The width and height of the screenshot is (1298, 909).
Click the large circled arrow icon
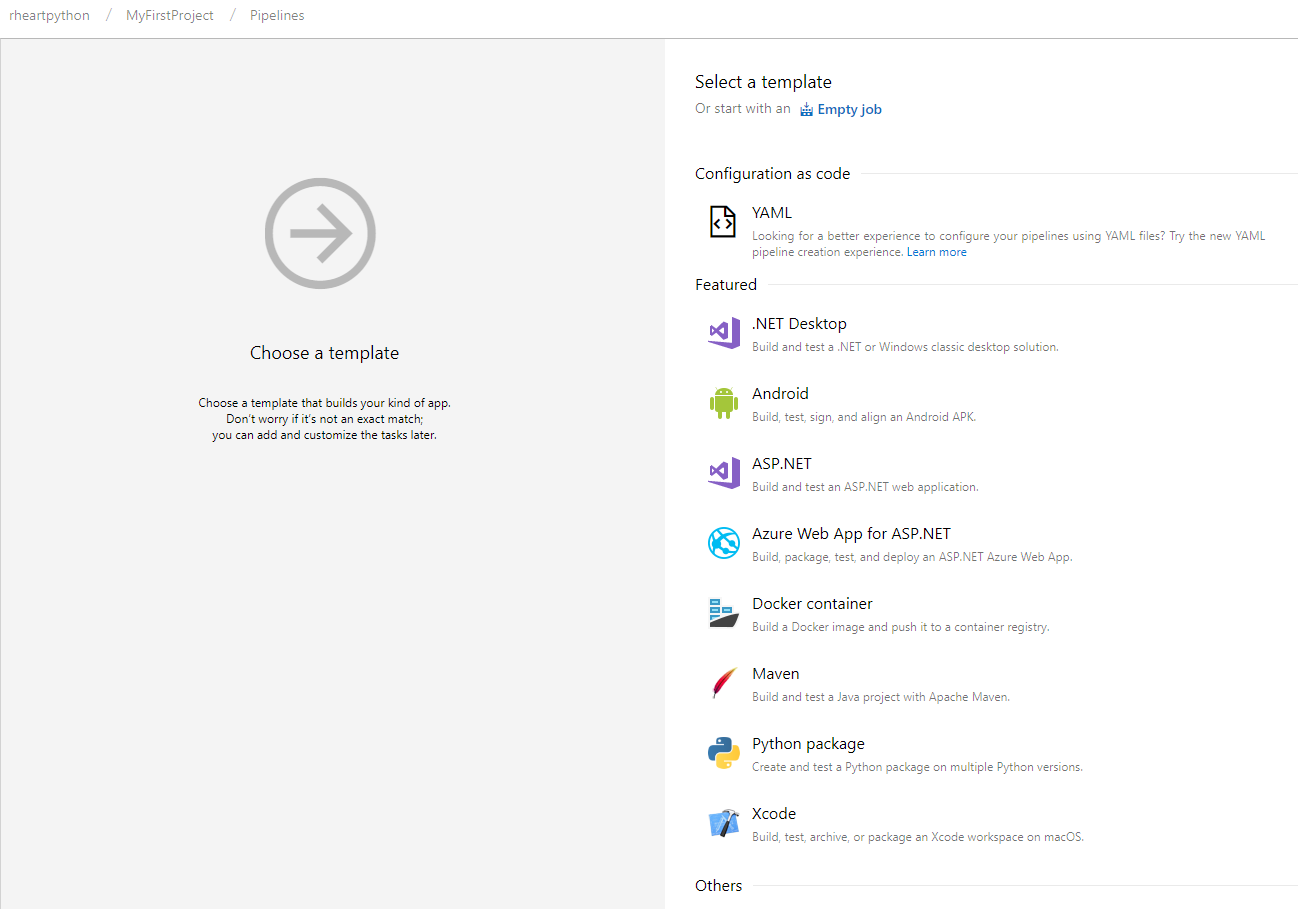pyautogui.click(x=320, y=233)
